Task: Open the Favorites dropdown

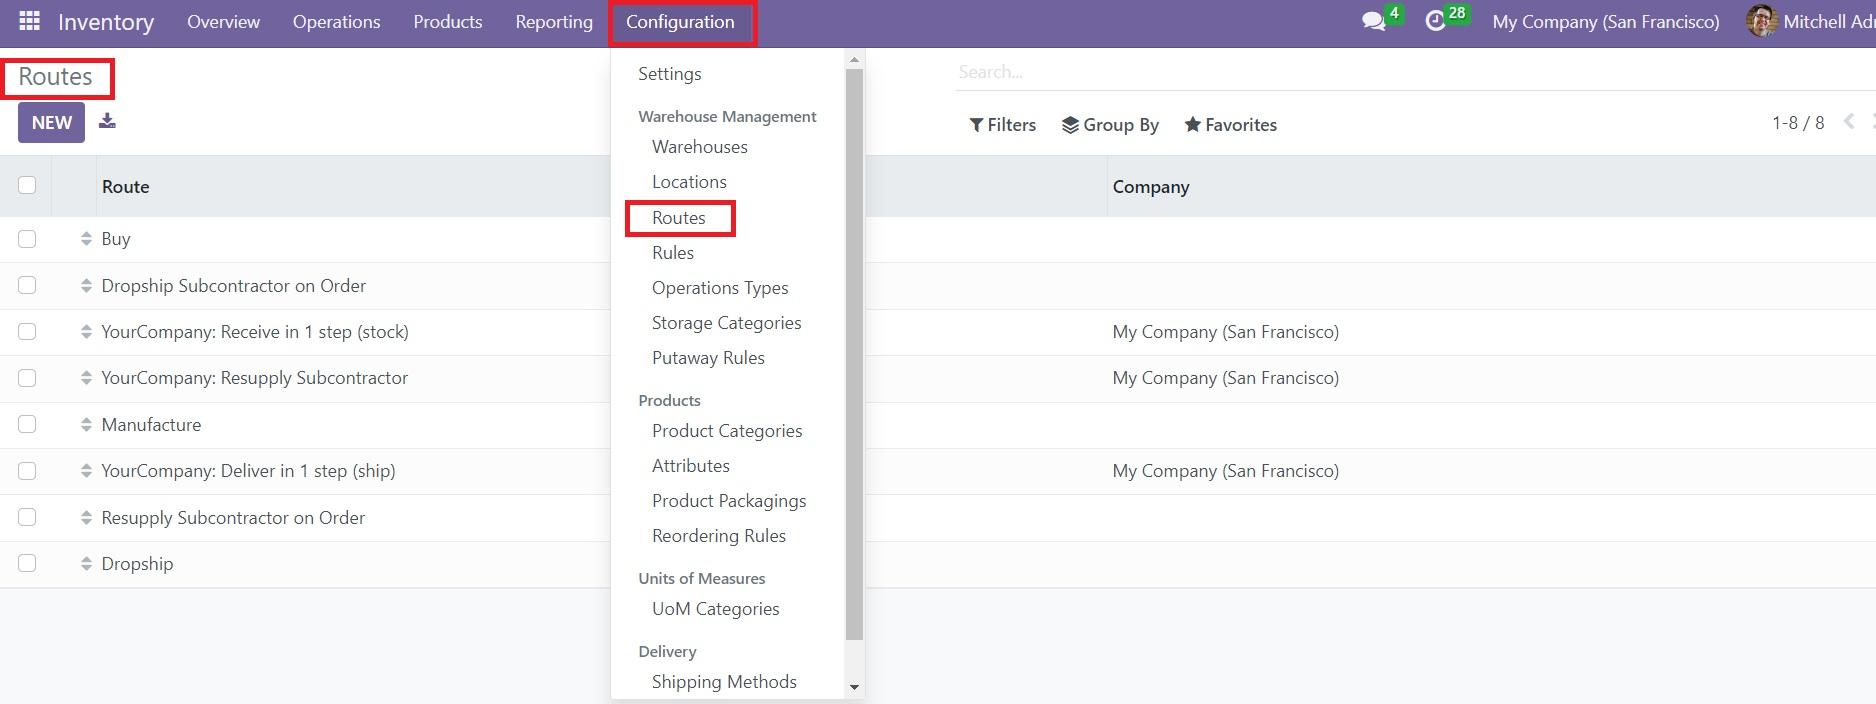Action: point(1231,125)
